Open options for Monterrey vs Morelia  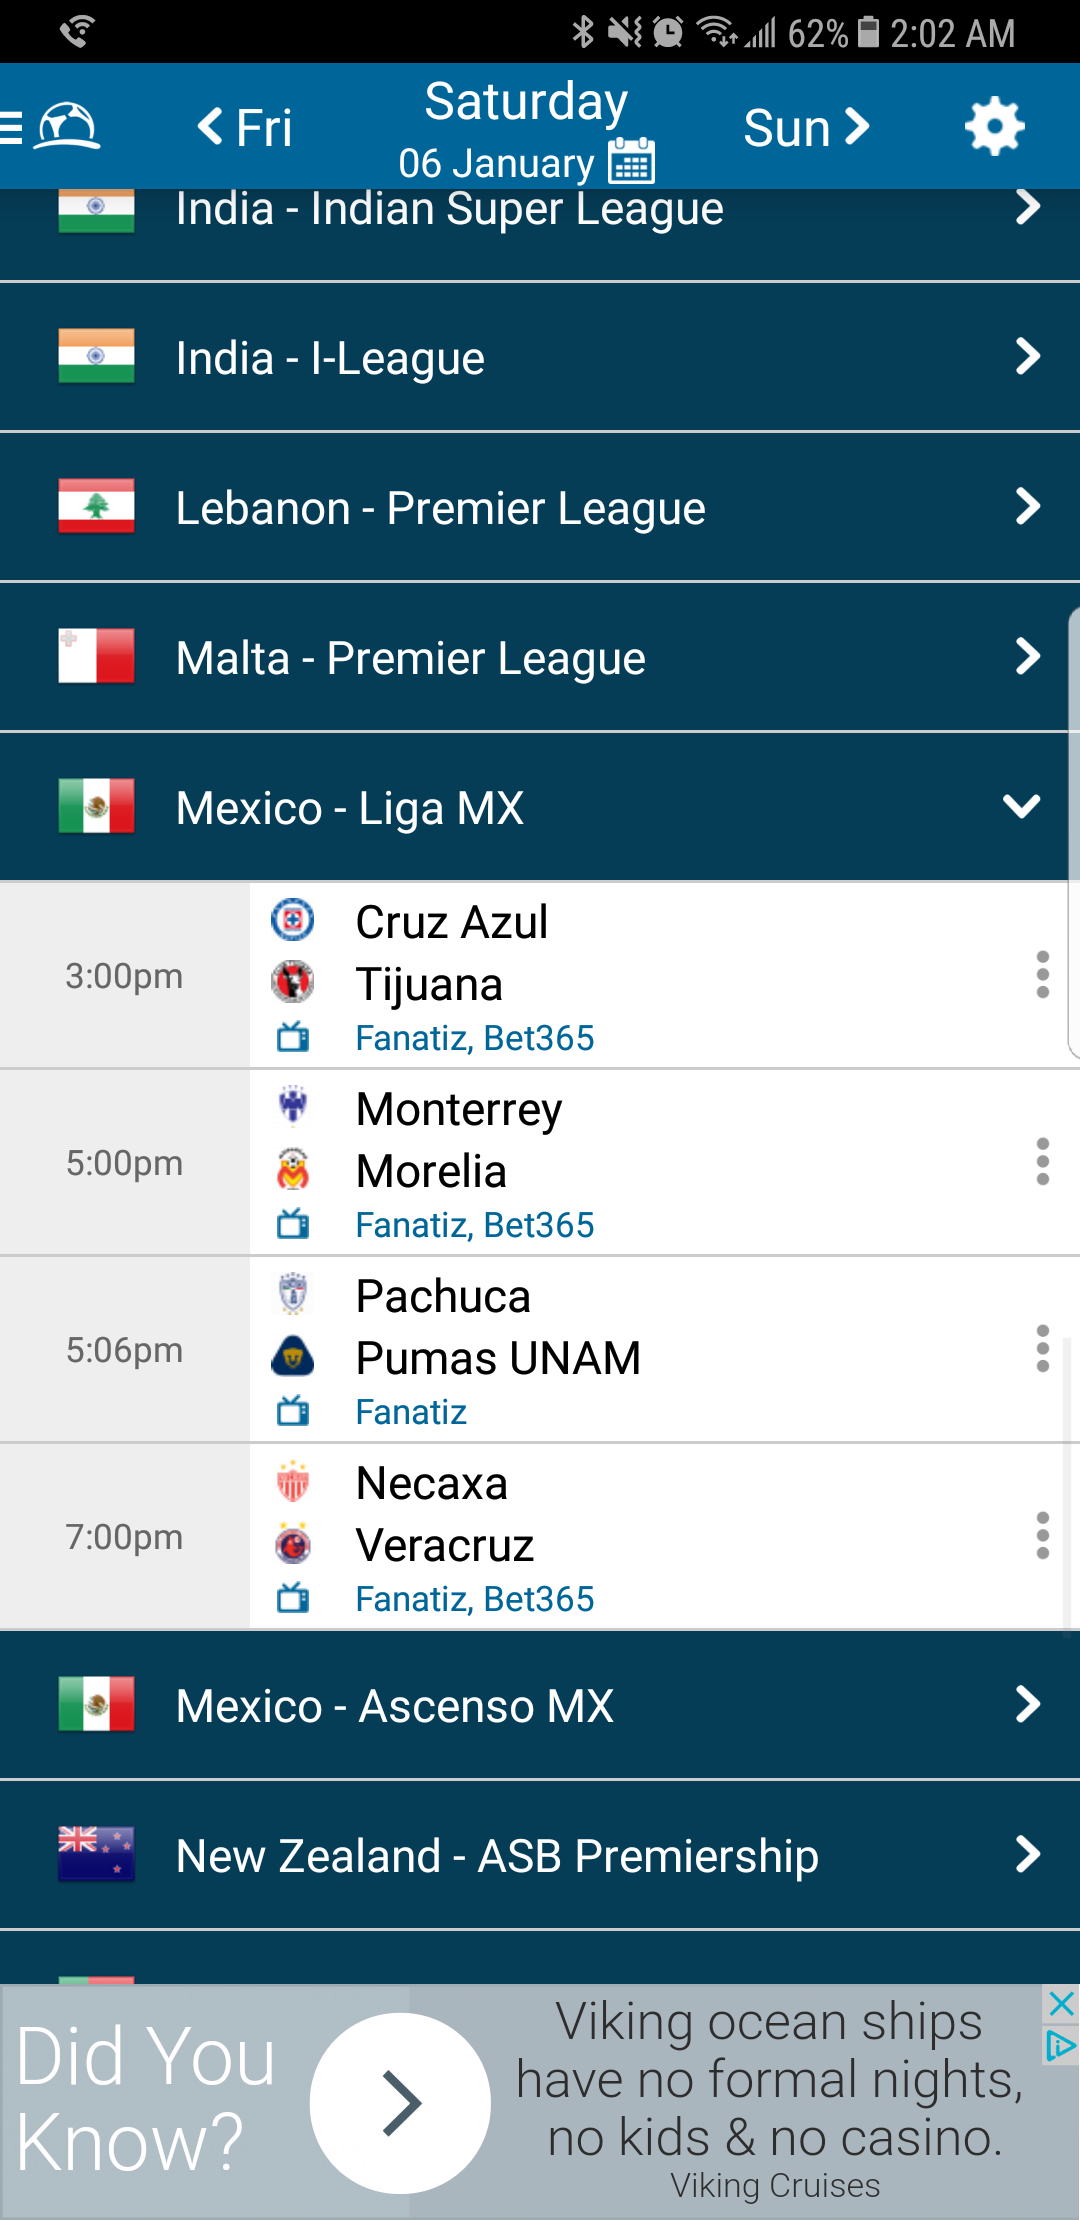point(1042,1162)
